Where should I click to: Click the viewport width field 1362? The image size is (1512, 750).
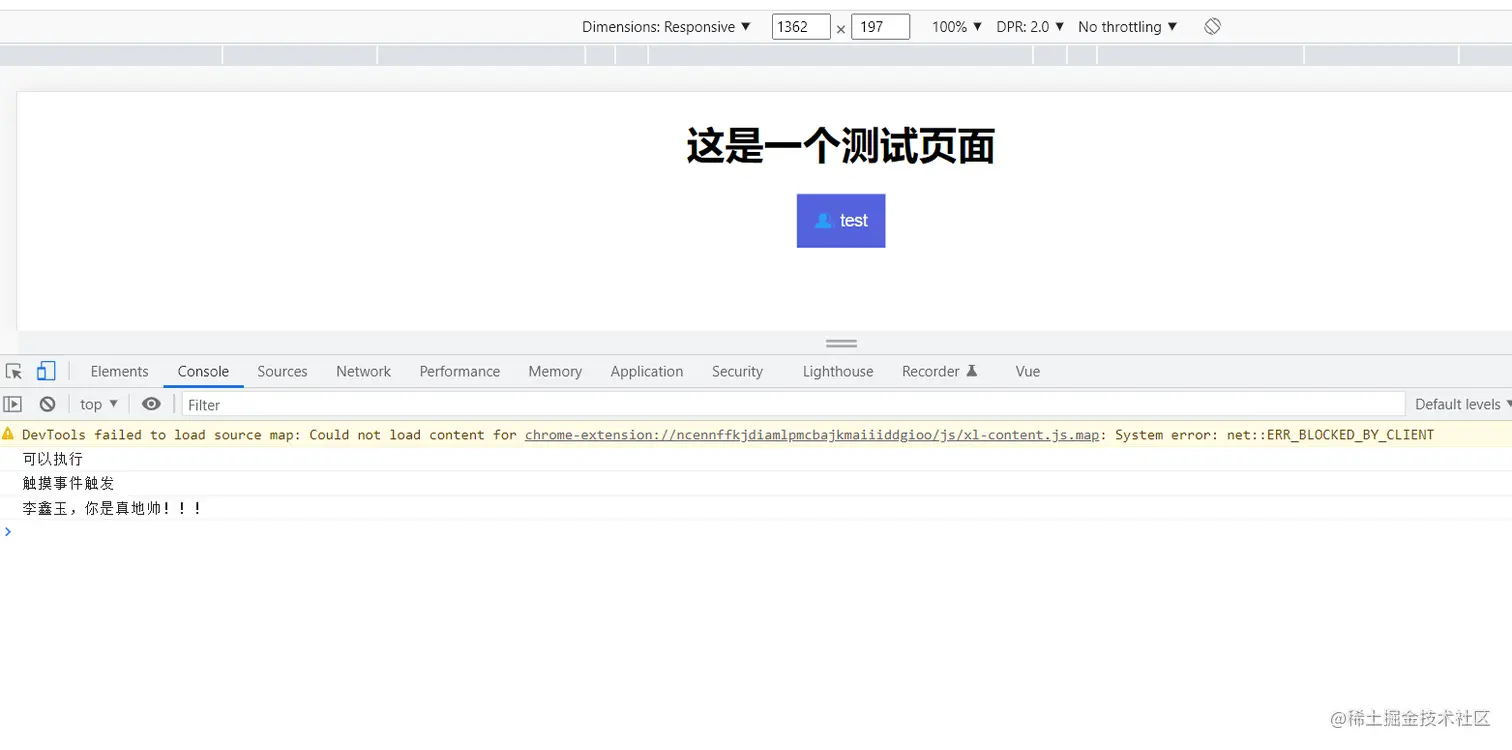[x=801, y=27]
